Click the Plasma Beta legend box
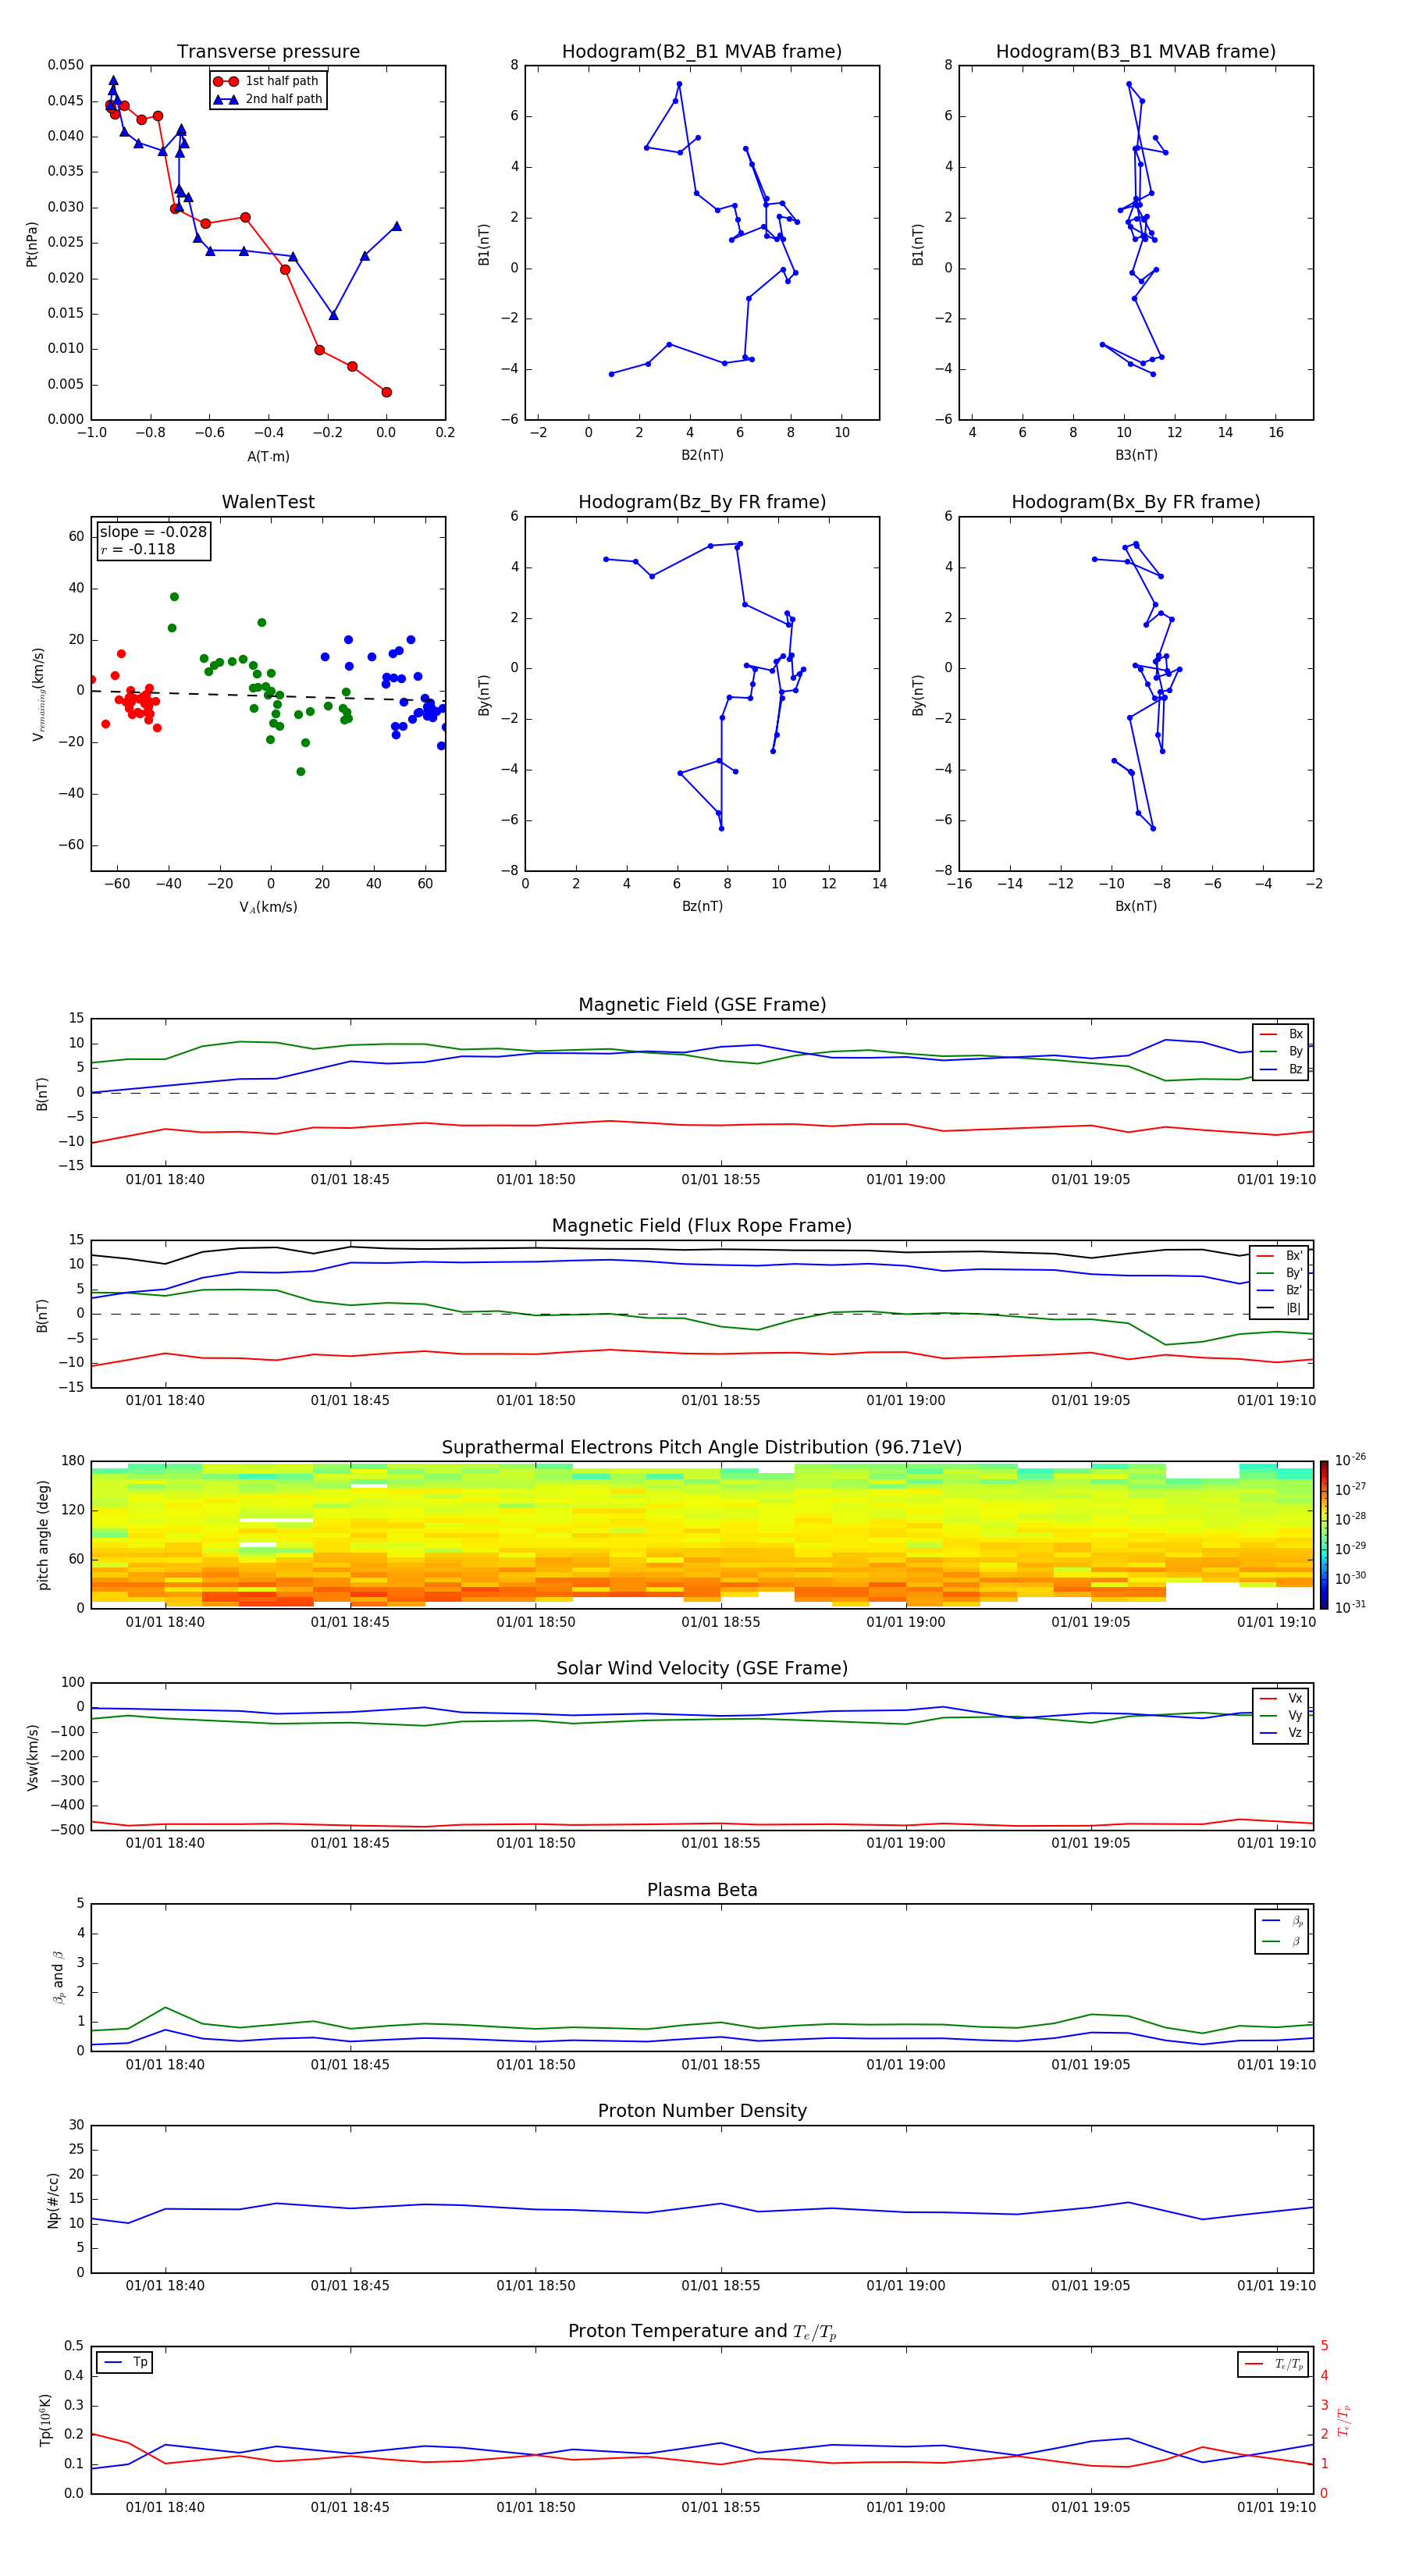The height and width of the screenshot is (2576, 1405). [1282, 1931]
